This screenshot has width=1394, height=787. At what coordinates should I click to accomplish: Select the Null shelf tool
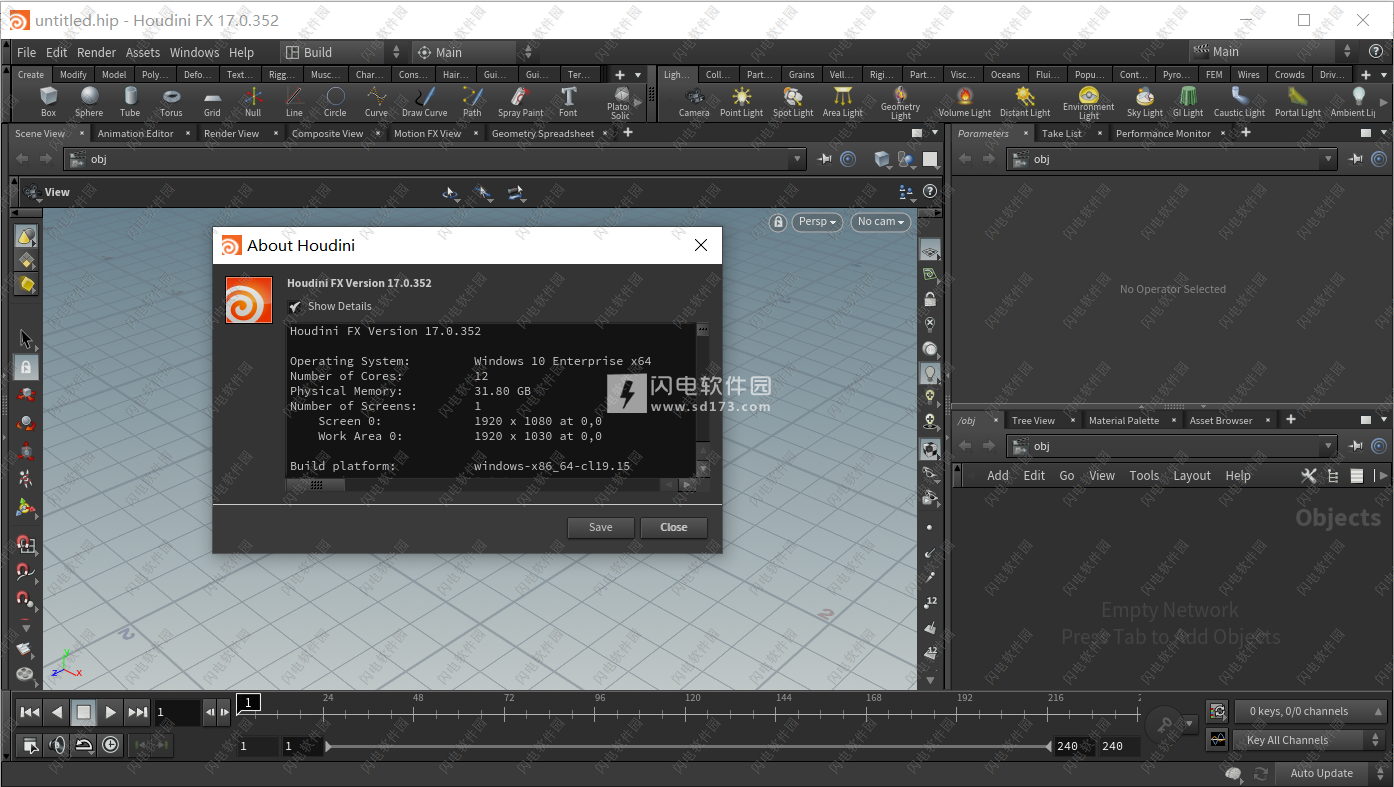point(253,101)
